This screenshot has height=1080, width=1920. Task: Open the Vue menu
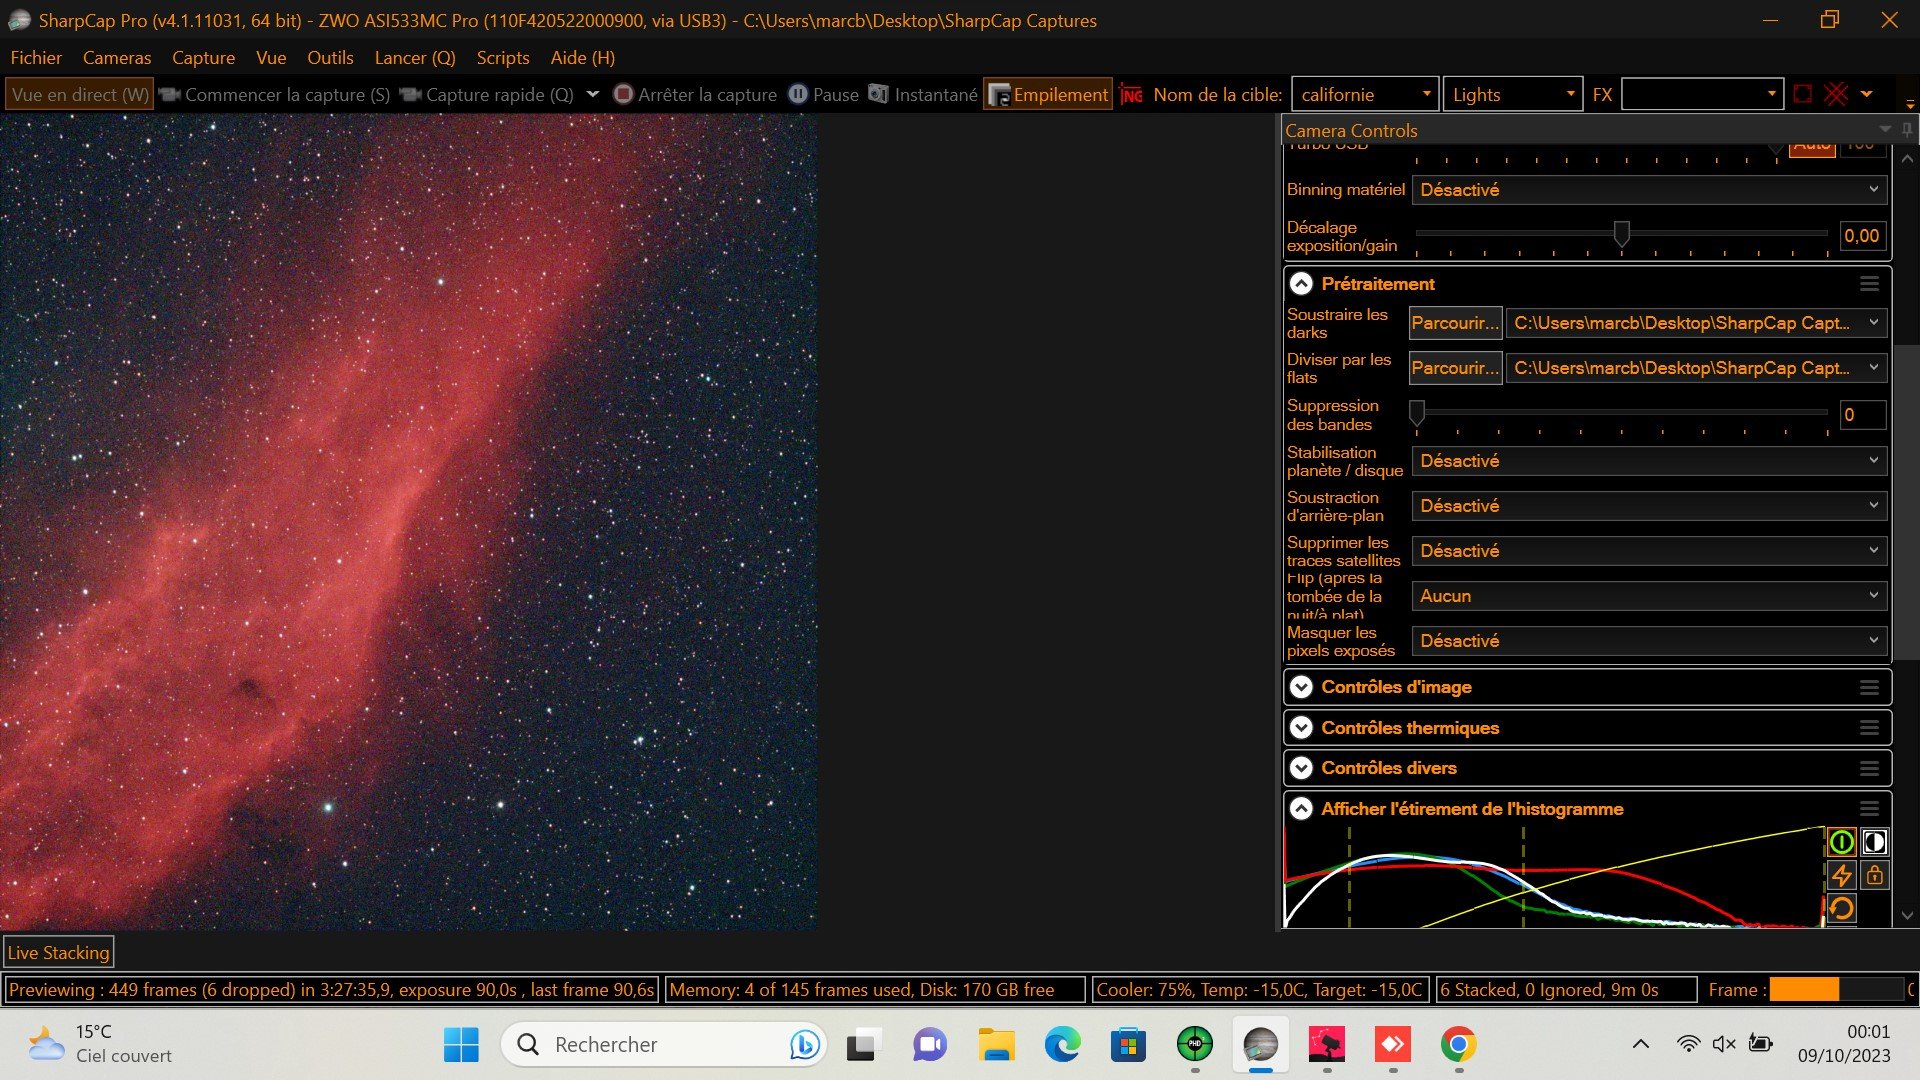[271, 58]
